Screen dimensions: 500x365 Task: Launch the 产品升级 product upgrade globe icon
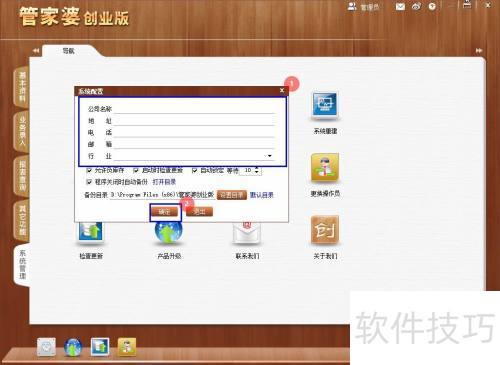(169, 232)
